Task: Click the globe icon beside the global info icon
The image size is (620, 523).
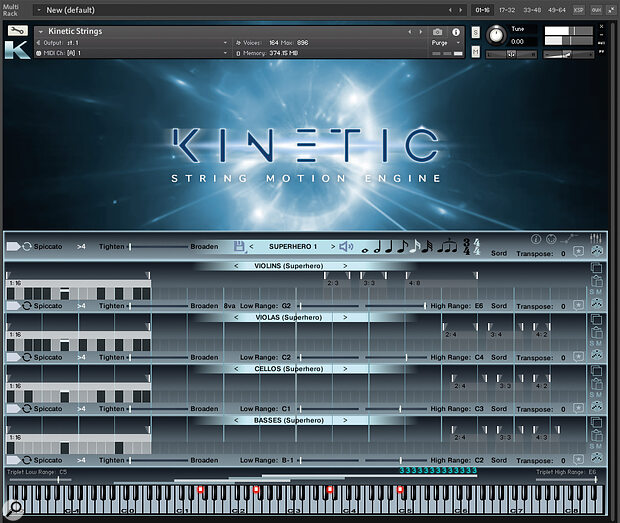Action: click(551, 239)
